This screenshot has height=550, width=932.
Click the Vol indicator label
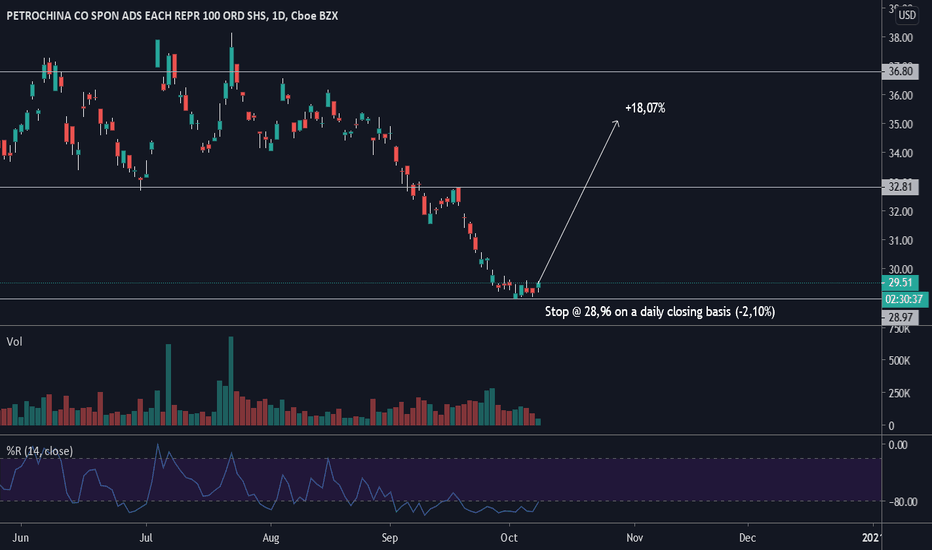[14, 341]
